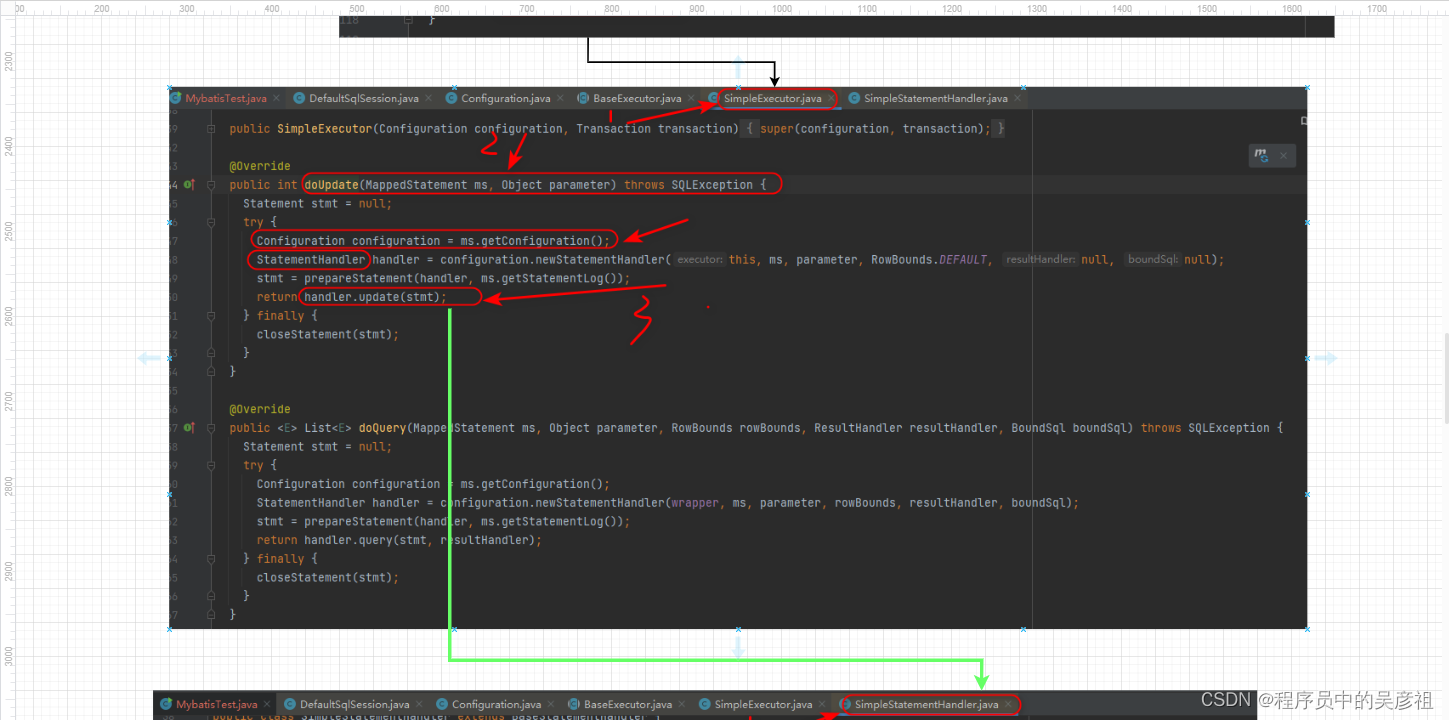The height and width of the screenshot is (720, 1449).
Task: Click Configuration configuration line in doUpdate
Action: [x=433, y=240]
